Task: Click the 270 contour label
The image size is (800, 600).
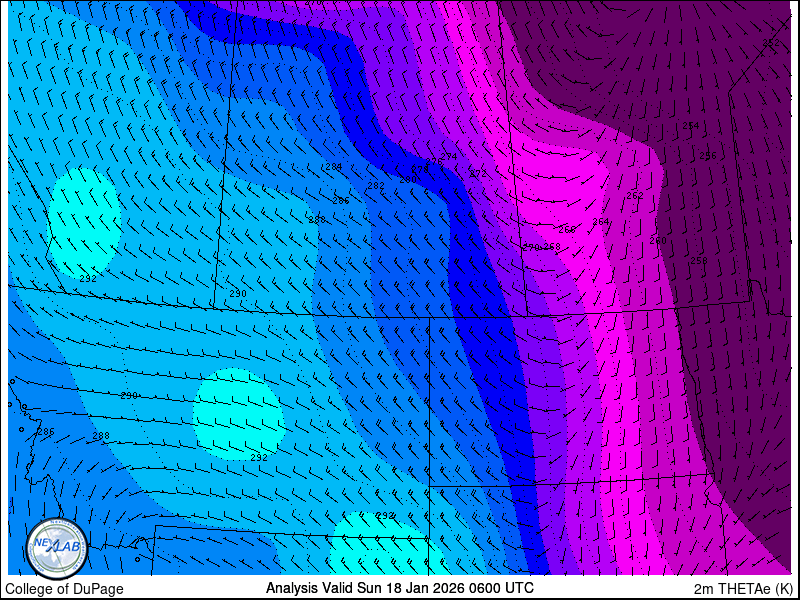Action: coord(531,247)
